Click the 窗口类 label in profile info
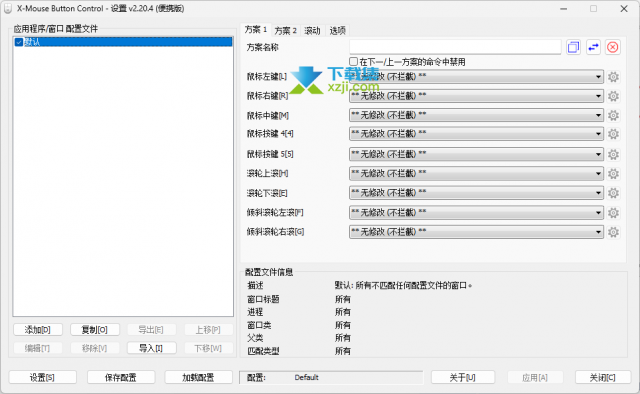The height and width of the screenshot is (394, 640). point(259,325)
